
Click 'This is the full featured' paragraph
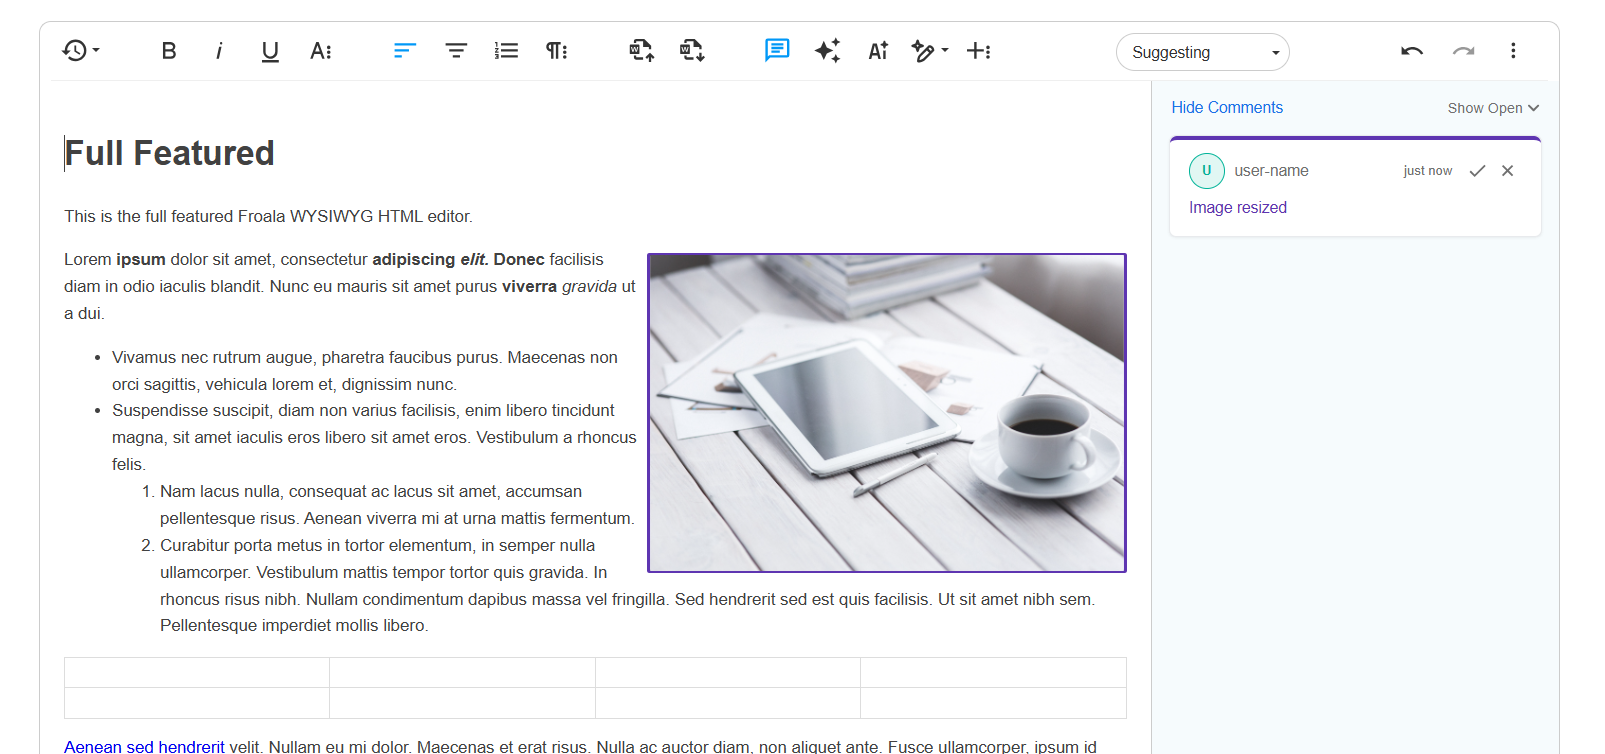[268, 216]
